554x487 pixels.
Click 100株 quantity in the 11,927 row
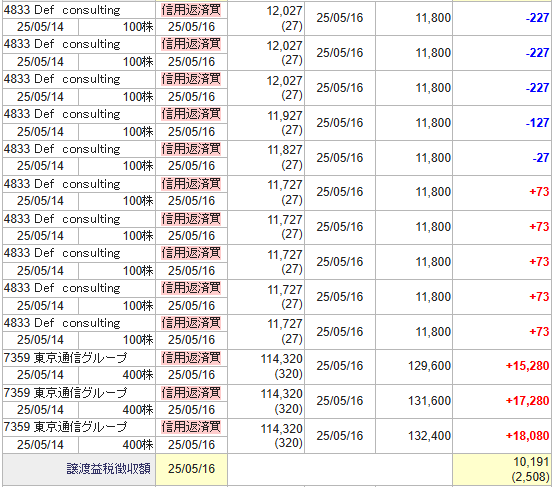[x=138, y=131]
